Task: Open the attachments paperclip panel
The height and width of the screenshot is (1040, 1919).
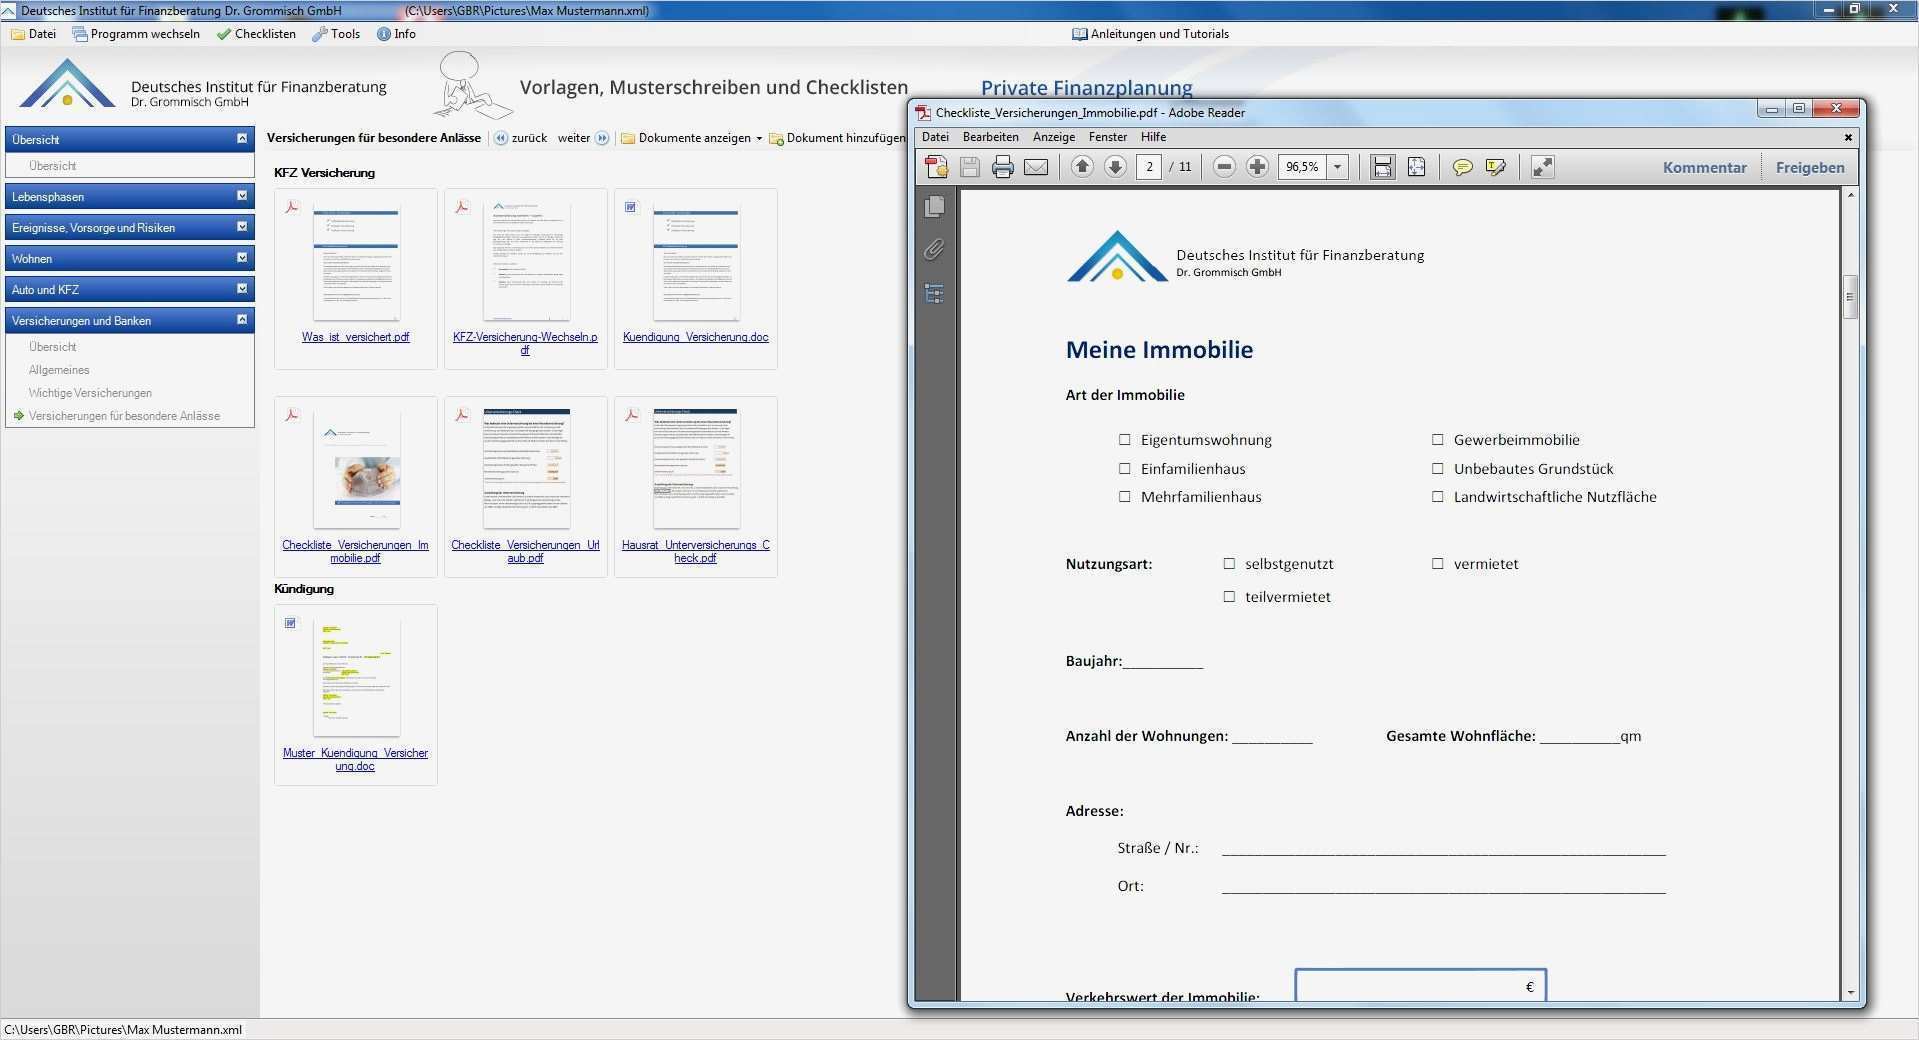Action: 934,249
